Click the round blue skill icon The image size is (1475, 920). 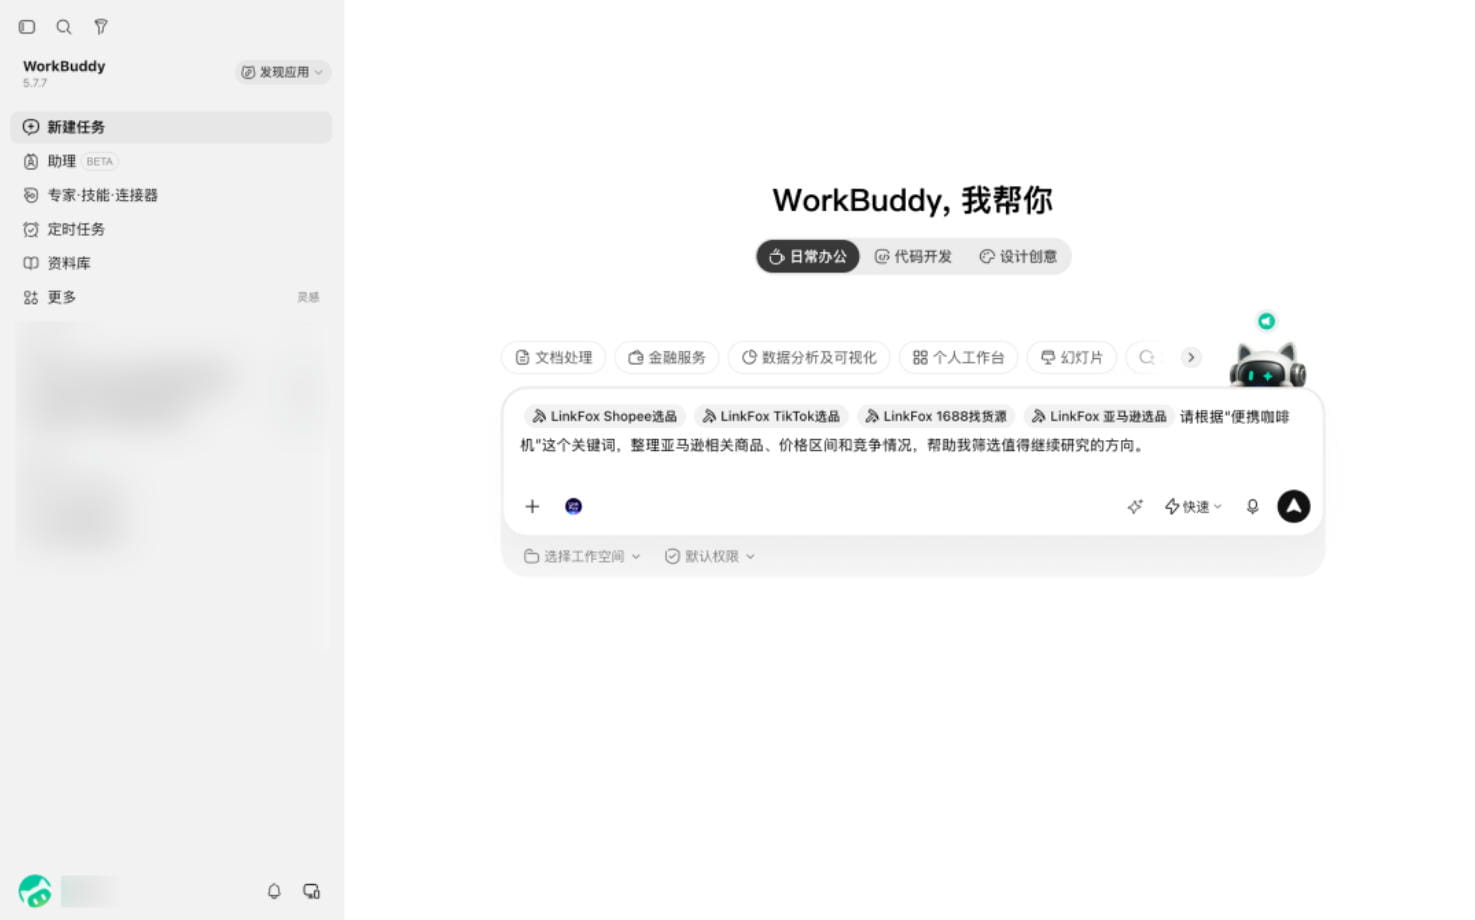574,506
